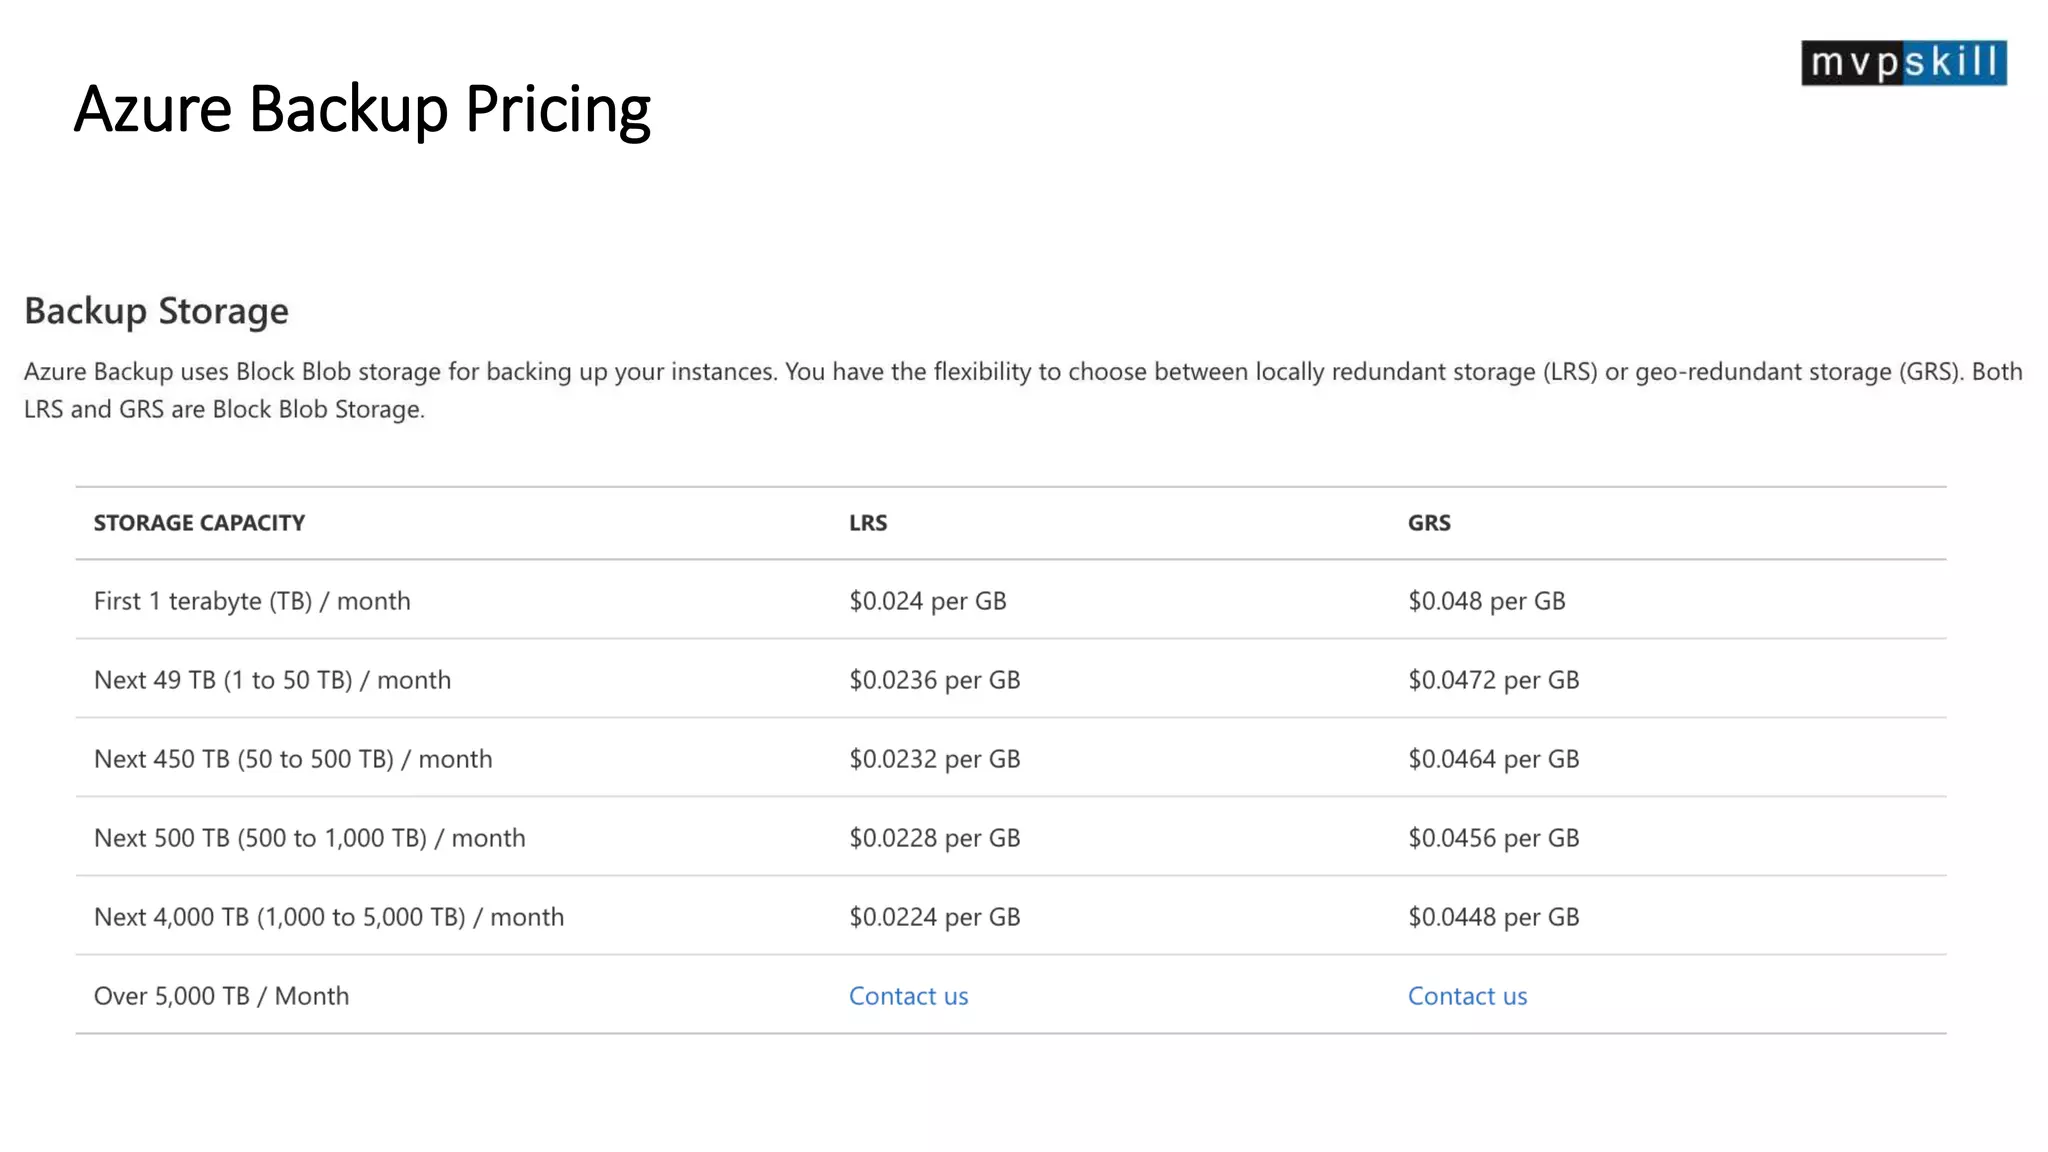
Task: Click the '$0.0472 per GB' cell
Action: point(1493,680)
